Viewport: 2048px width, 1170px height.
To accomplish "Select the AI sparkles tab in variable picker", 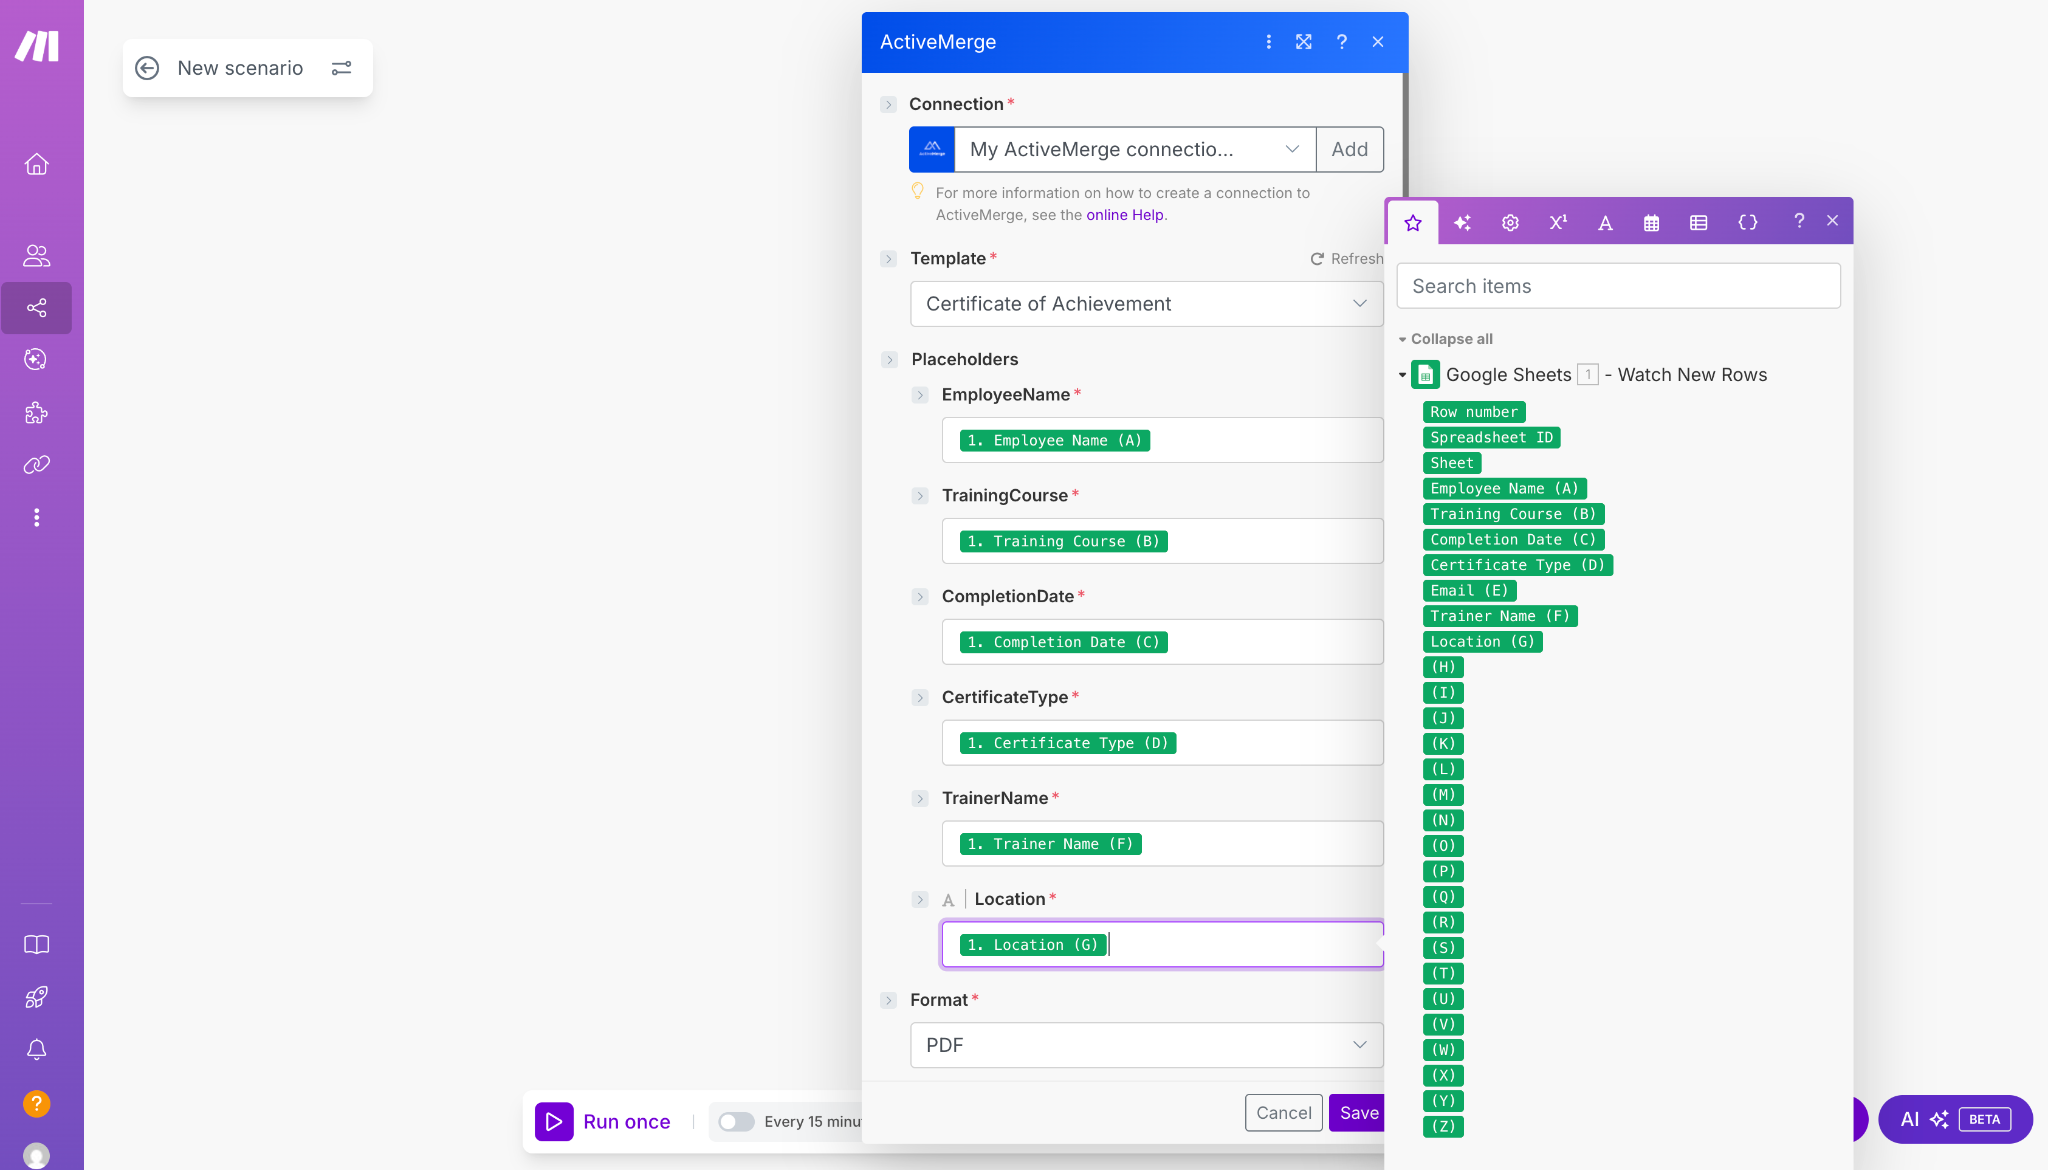I will click(1461, 222).
